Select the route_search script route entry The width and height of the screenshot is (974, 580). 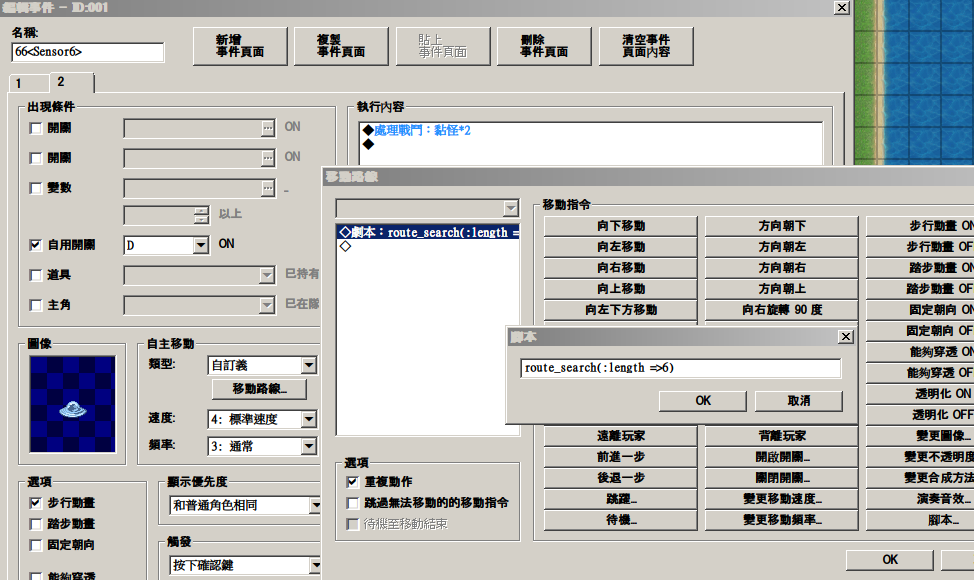click(x=428, y=232)
